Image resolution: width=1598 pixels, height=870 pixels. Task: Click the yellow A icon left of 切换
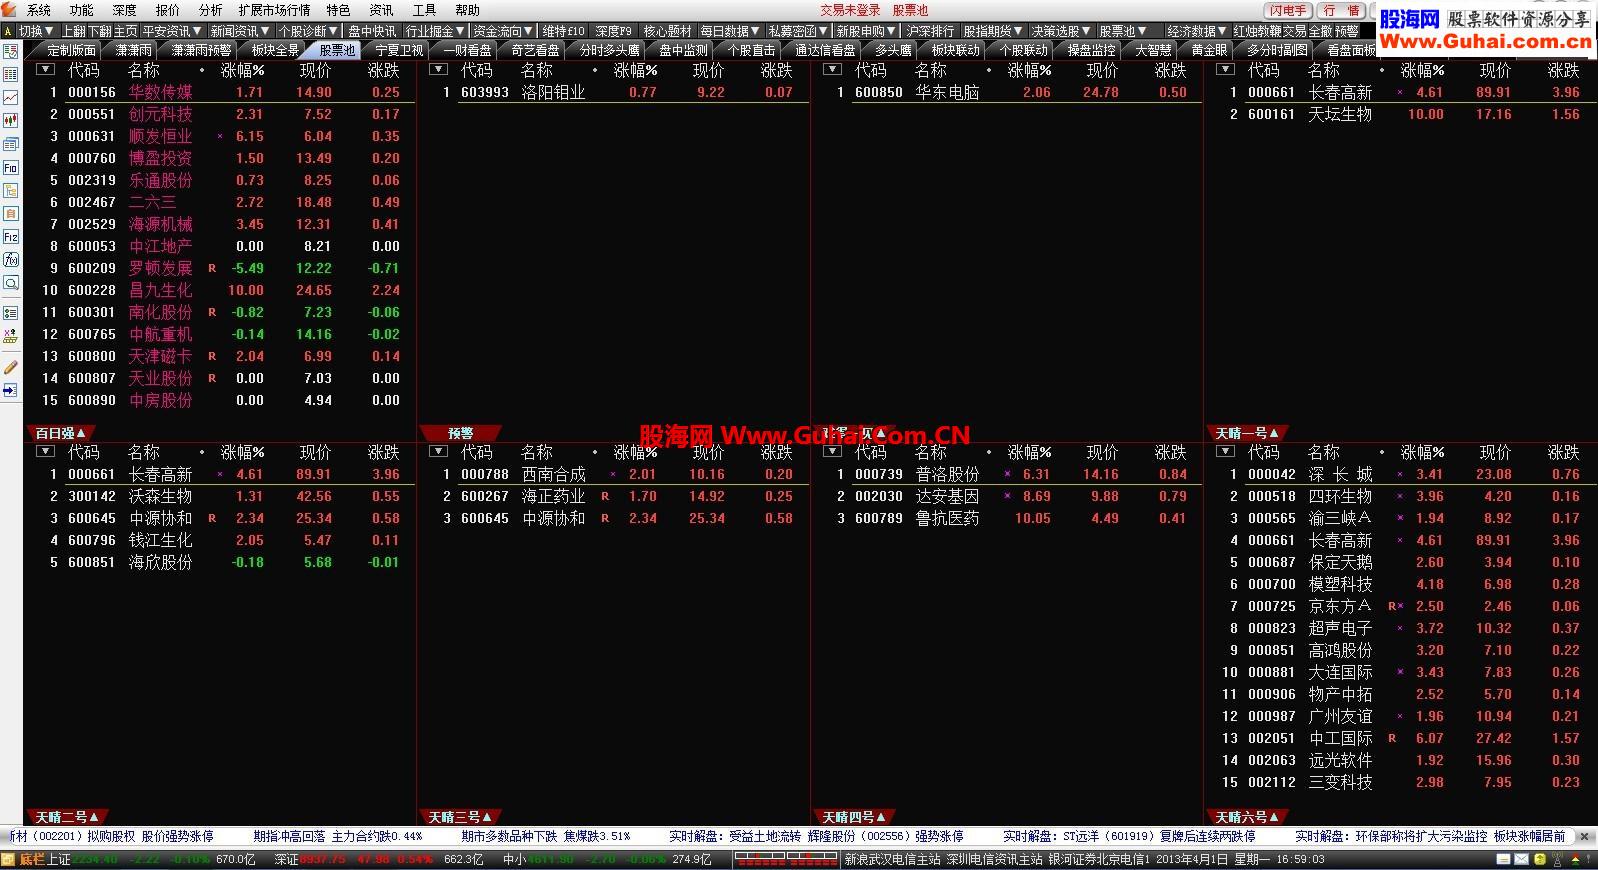tap(8, 31)
